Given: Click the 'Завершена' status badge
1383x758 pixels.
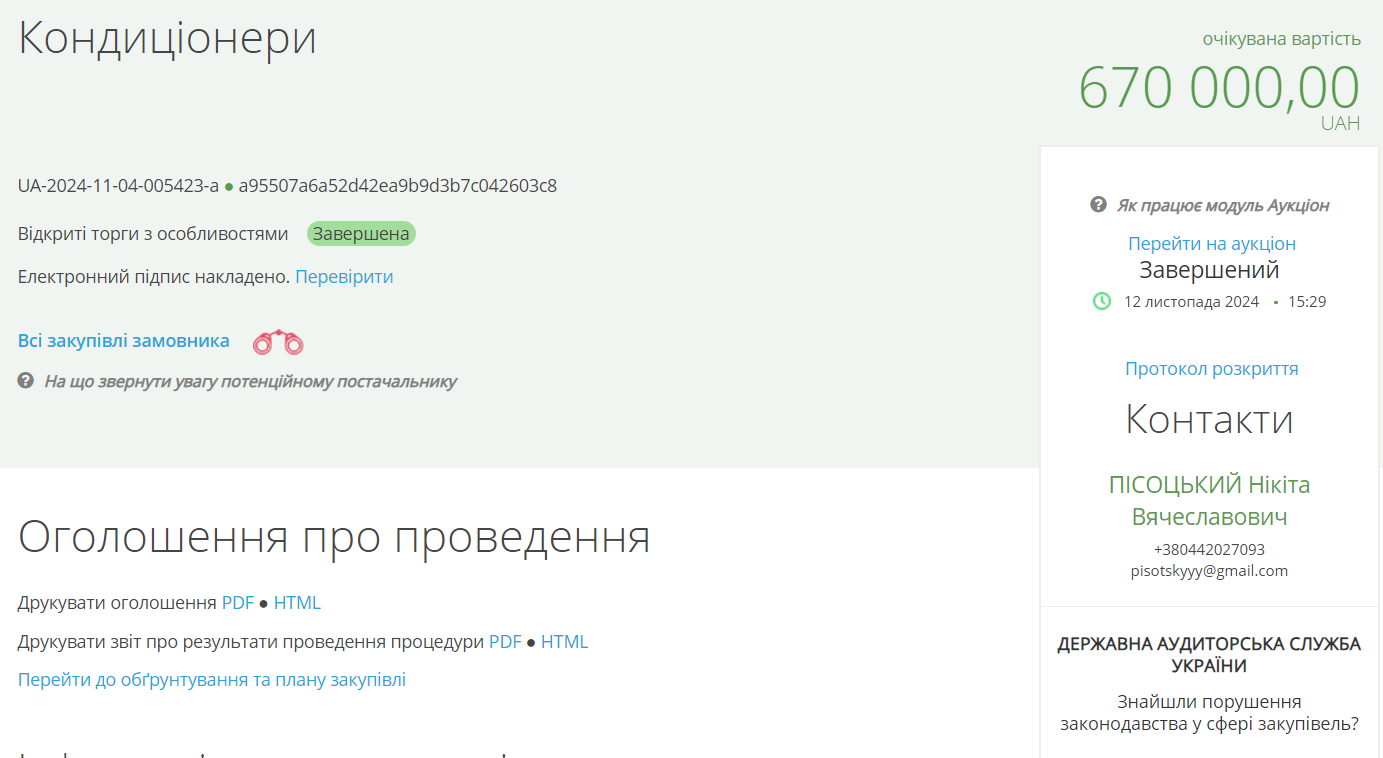Looking at the screenshot, I should 361,234.
